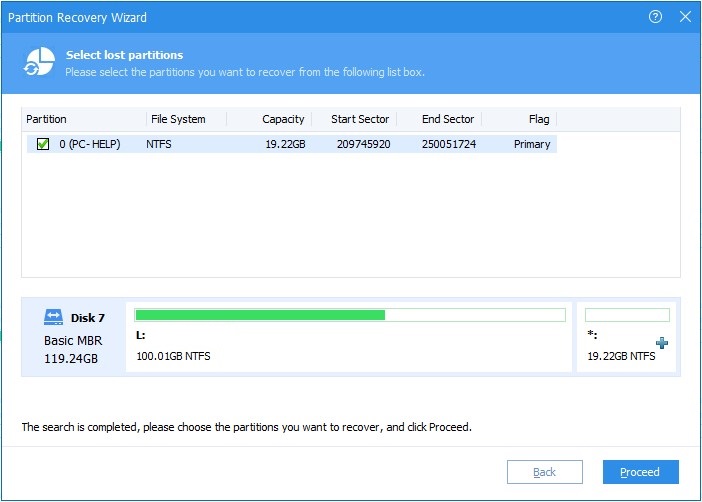The height and width of the screenshot is (502, 702).
Task: Toggle the 0 (PC-HELP) partition checkbox
Action: pyautogui.click(x=43, y=144)
